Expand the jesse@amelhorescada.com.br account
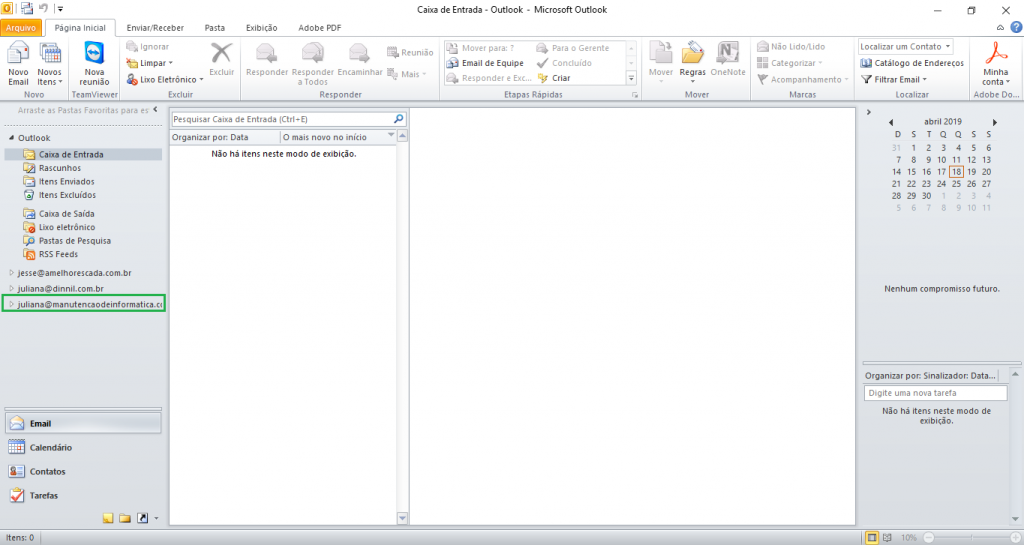The height and width of the screenshot is (545, 1024). (x=11, y=273)
